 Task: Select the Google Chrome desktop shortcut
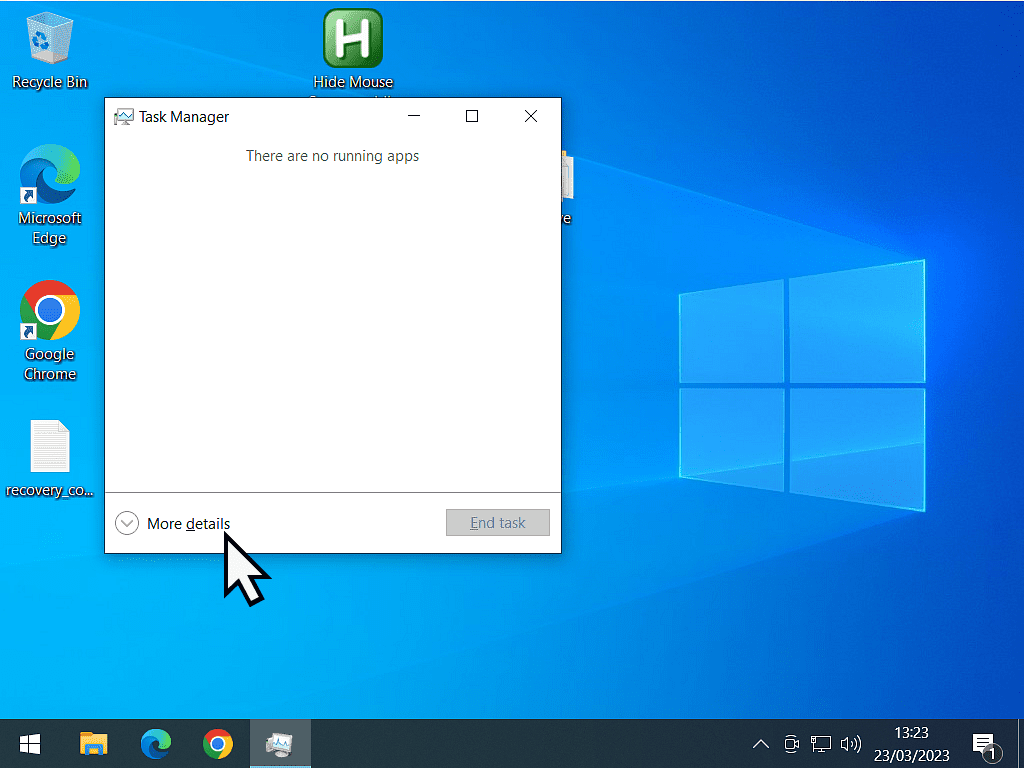(x=49, y=330)
